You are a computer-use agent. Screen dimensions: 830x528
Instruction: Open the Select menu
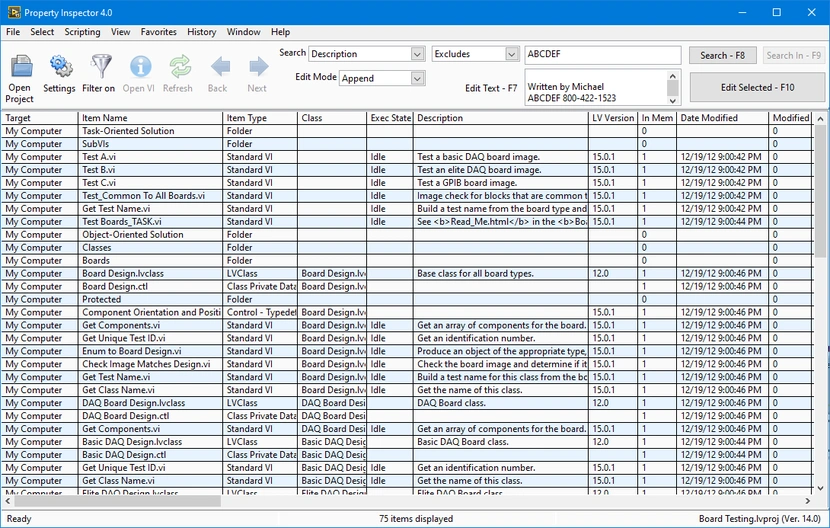42,32
